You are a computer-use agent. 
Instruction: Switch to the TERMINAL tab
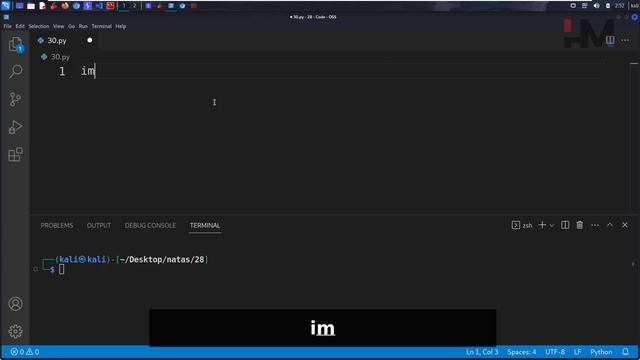click(204, 225)
